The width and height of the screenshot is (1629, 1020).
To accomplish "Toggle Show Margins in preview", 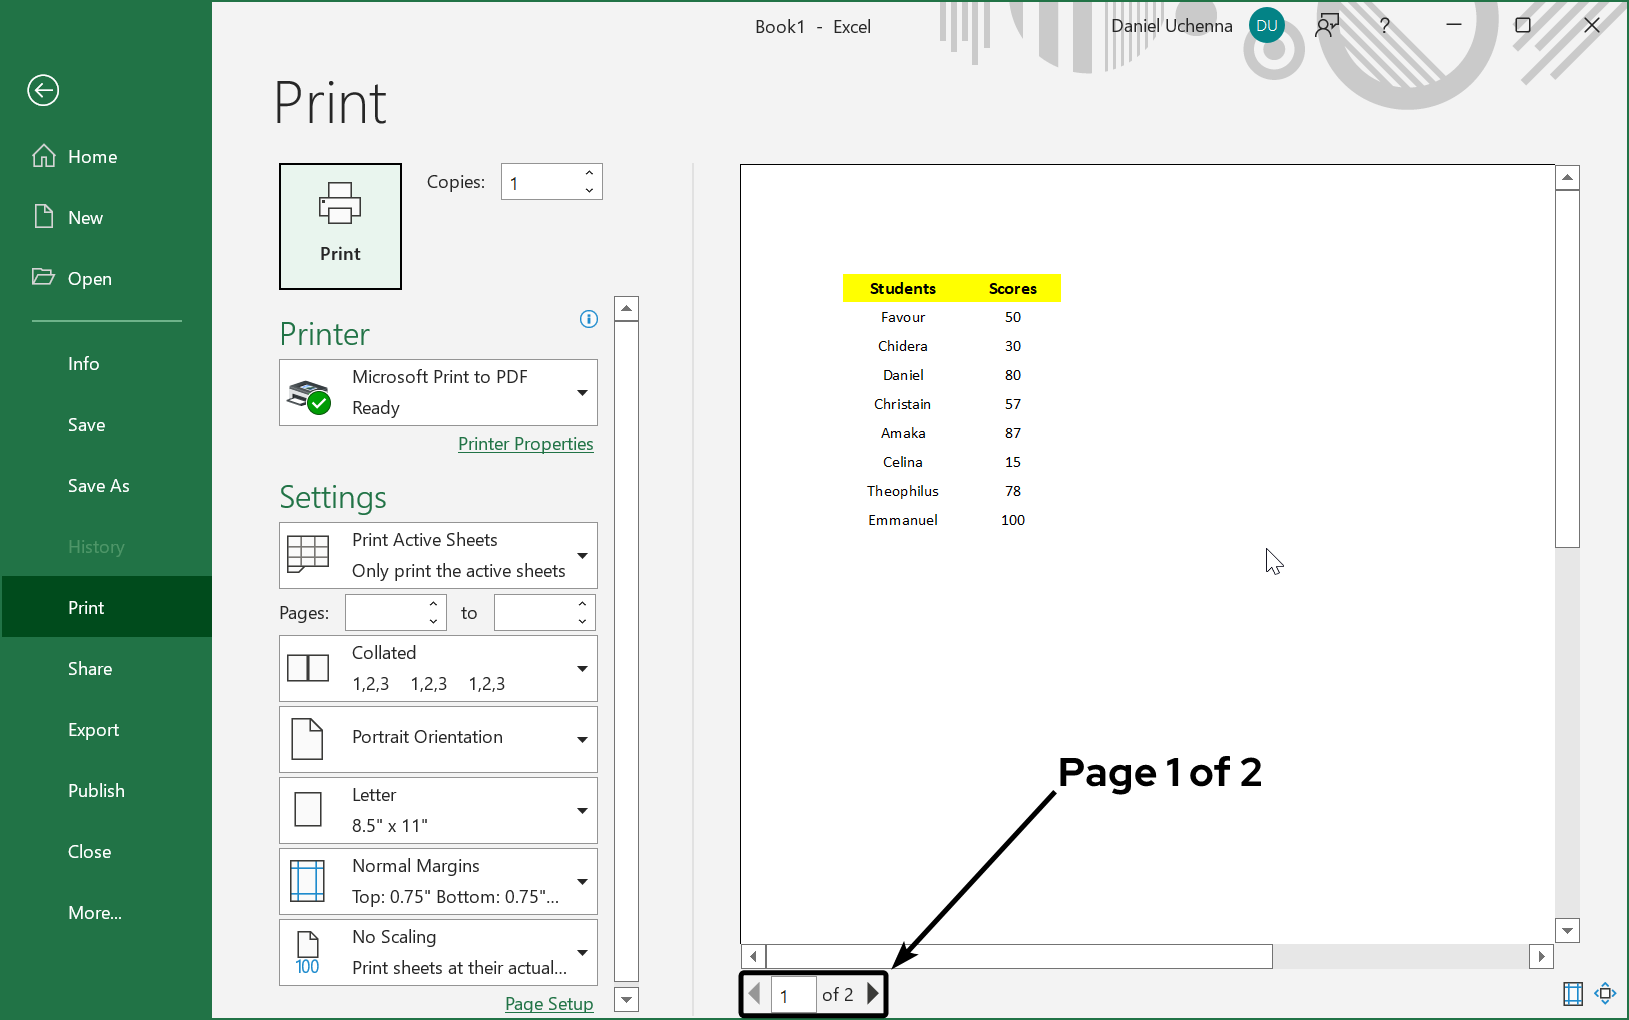I will point(1573,993).
